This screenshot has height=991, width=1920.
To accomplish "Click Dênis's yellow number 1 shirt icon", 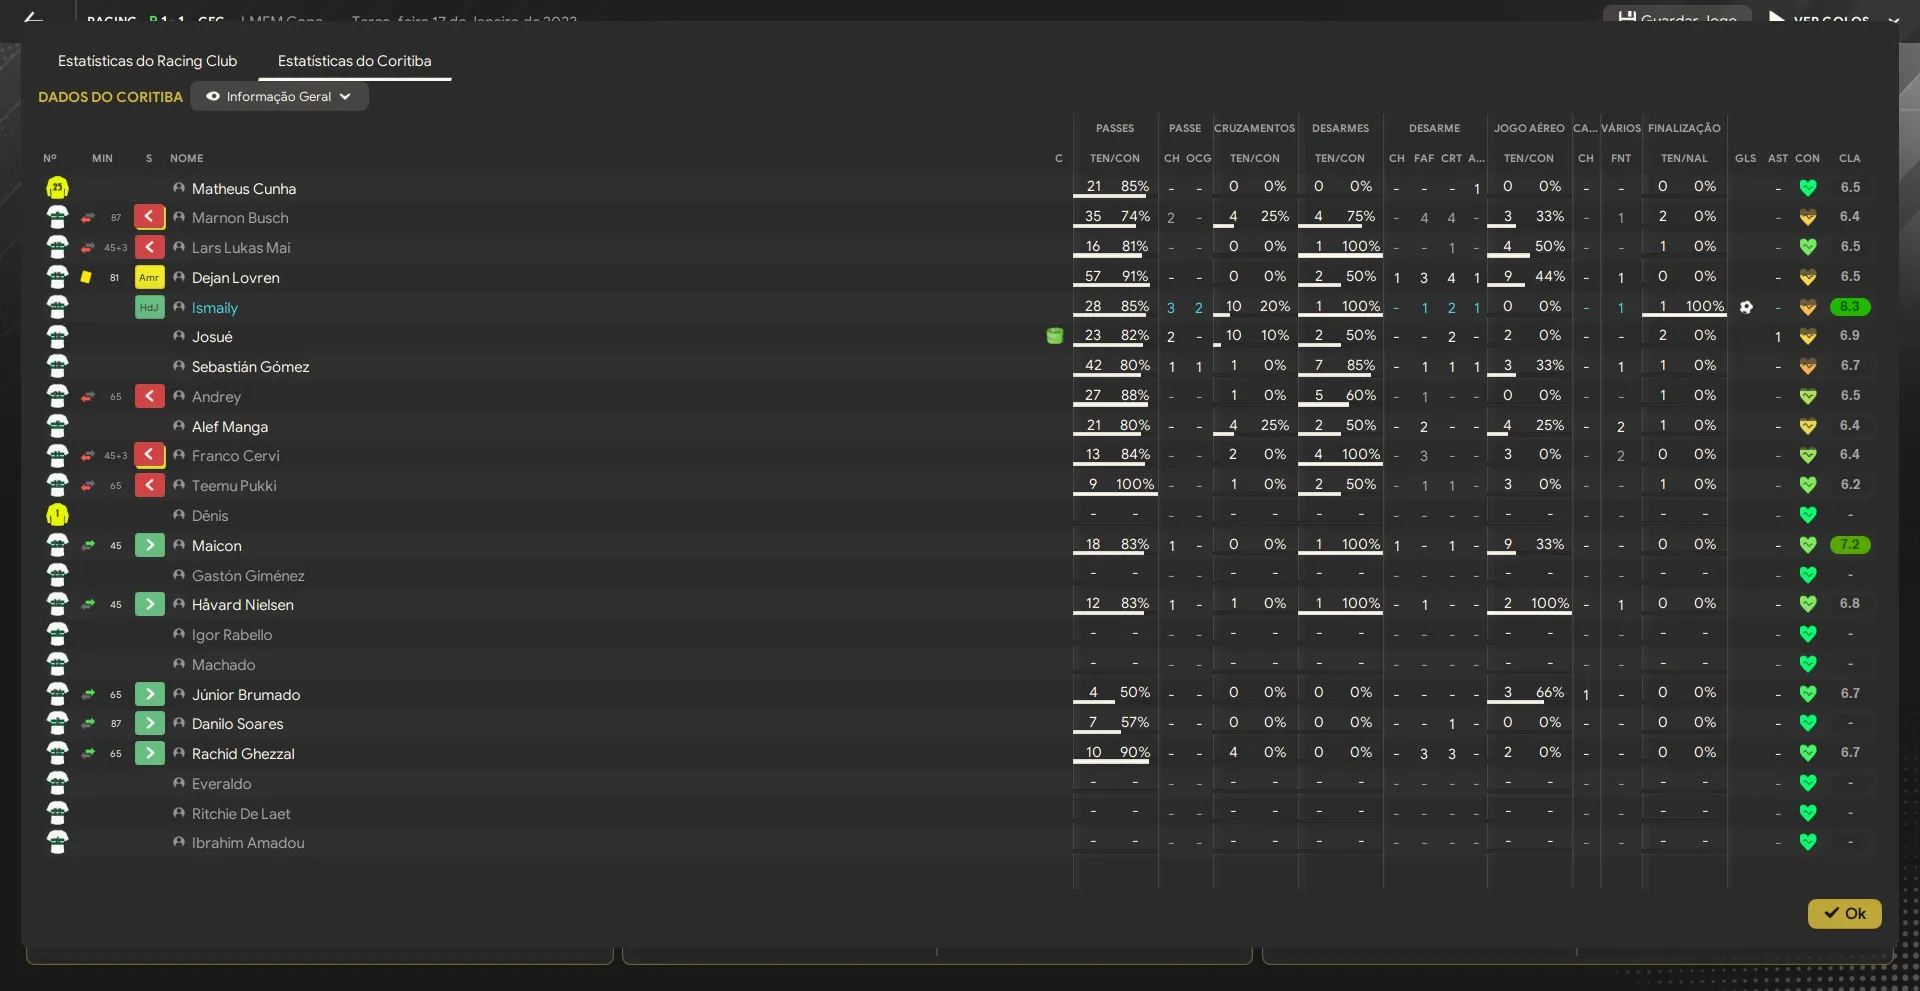I will point(57,515).
